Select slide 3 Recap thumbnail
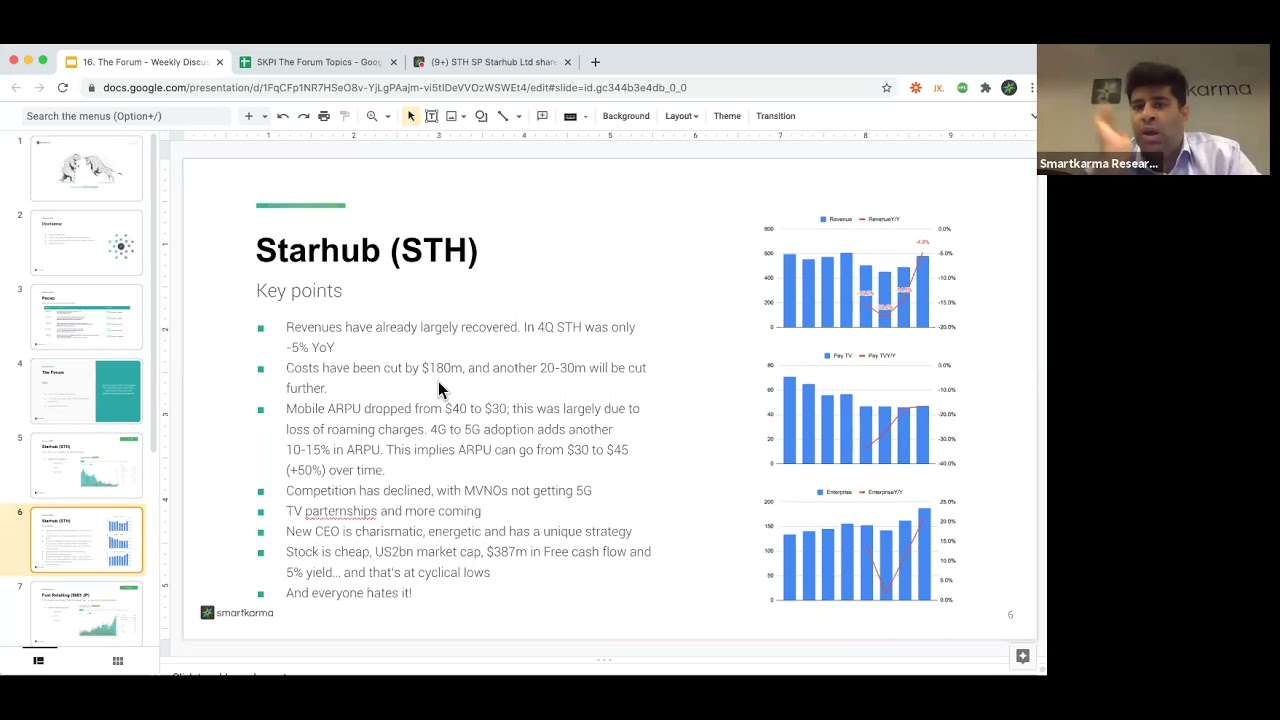This screenshot has width=1280, height=720. coord(87,317)
